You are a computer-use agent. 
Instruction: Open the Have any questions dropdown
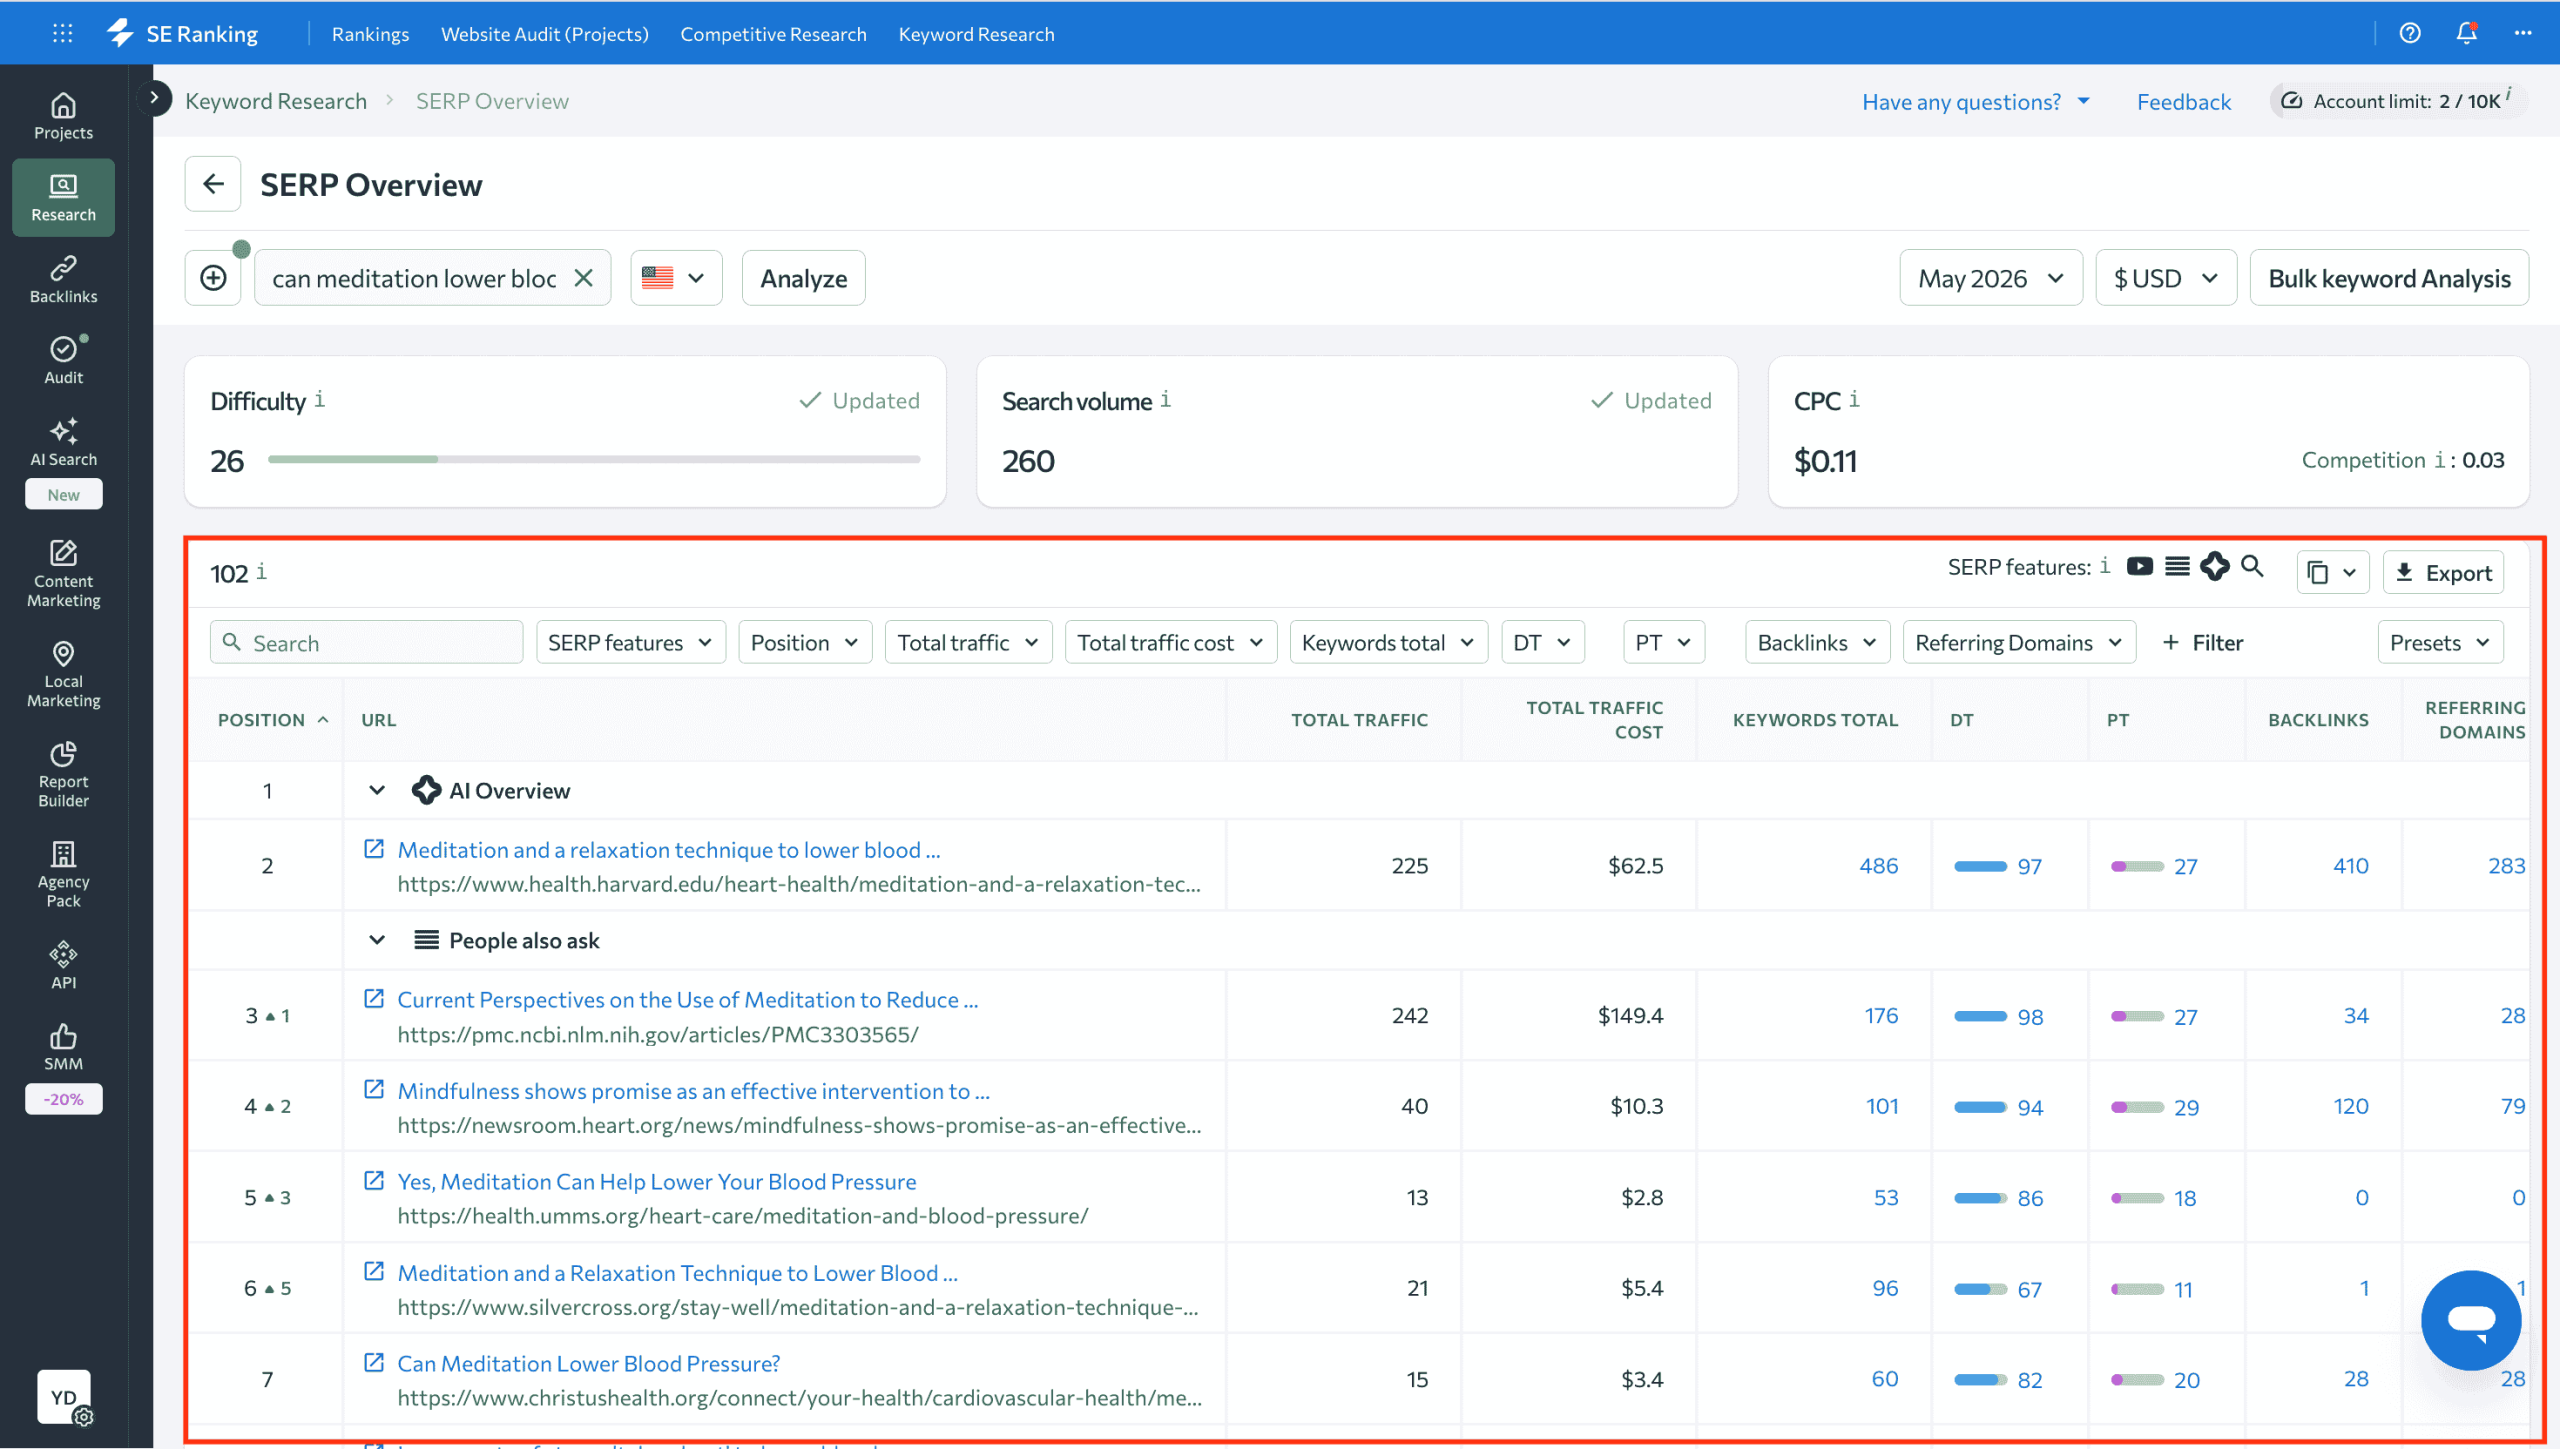click(1976, 101)
